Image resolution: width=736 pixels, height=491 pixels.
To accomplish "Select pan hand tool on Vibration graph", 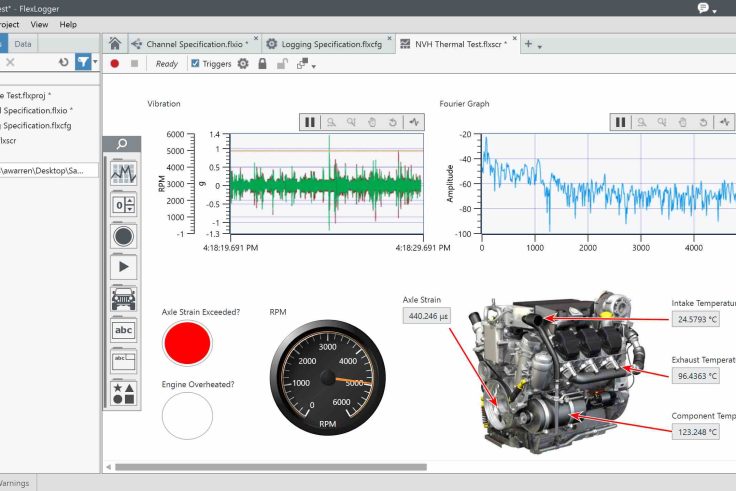I will pyautogui.click(x=372, y=122).
